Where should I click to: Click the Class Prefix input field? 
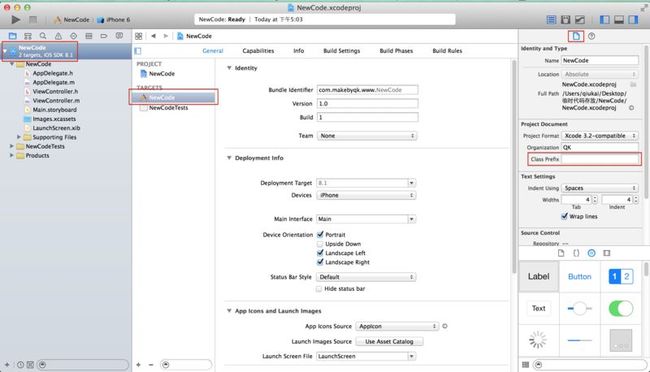(600, 159)
